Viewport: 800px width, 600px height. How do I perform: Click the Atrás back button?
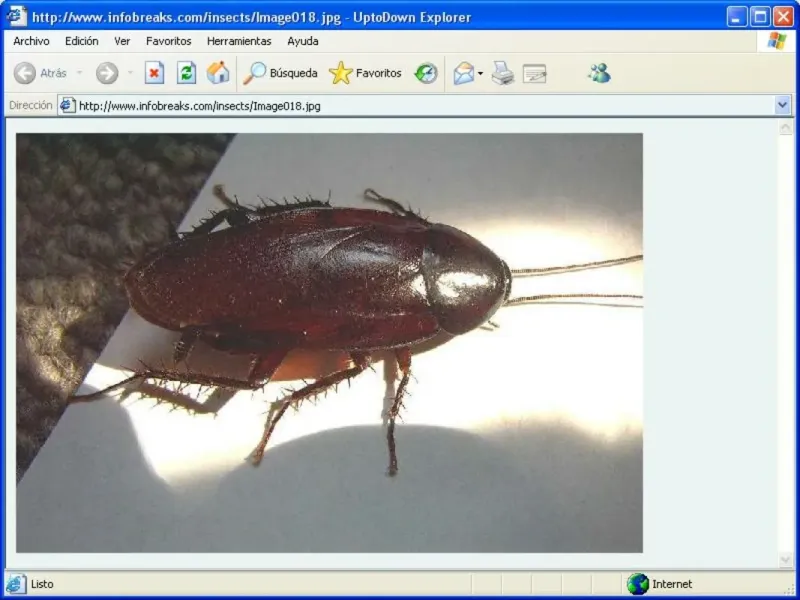click(41, 73)
